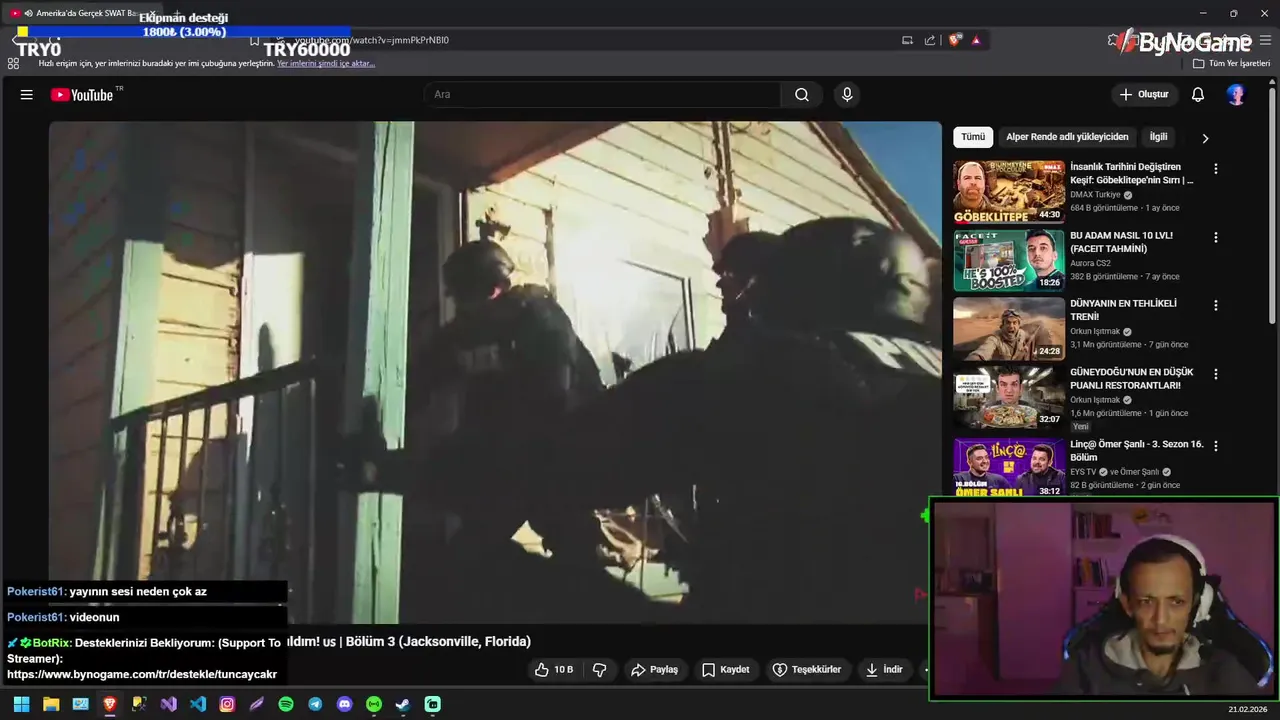This screenshot has width=1280, height=720.
Task: Open the YouTube guide hamburger menu
Action: point(27,95)
